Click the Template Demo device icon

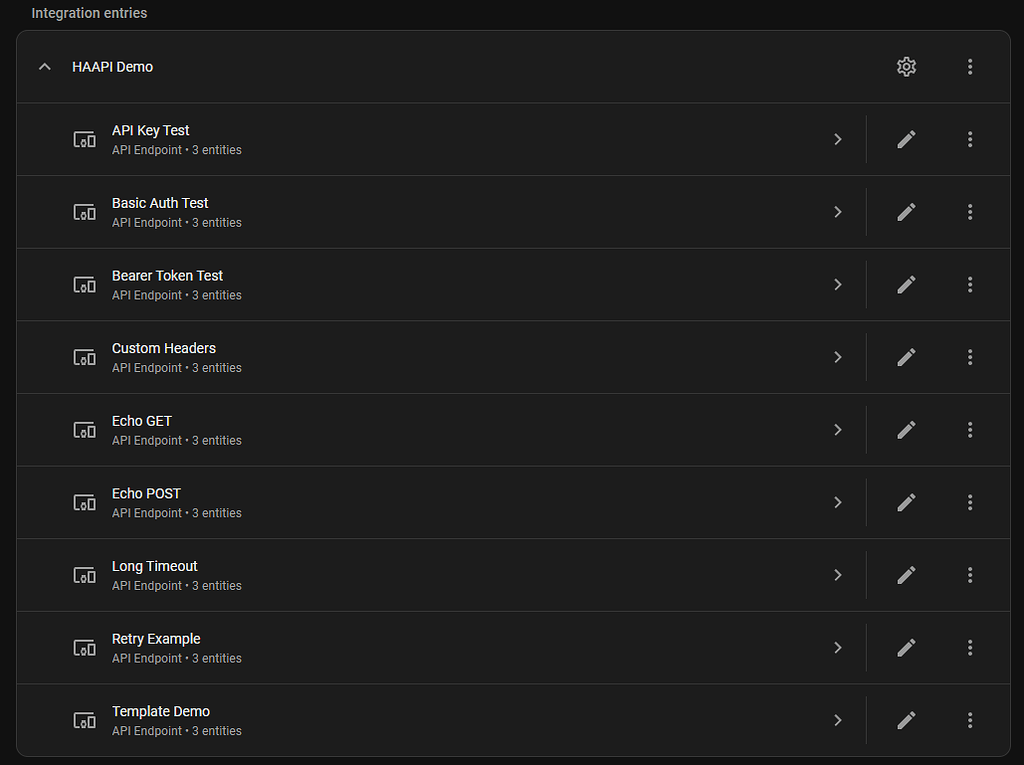click(x=84, y=720)
